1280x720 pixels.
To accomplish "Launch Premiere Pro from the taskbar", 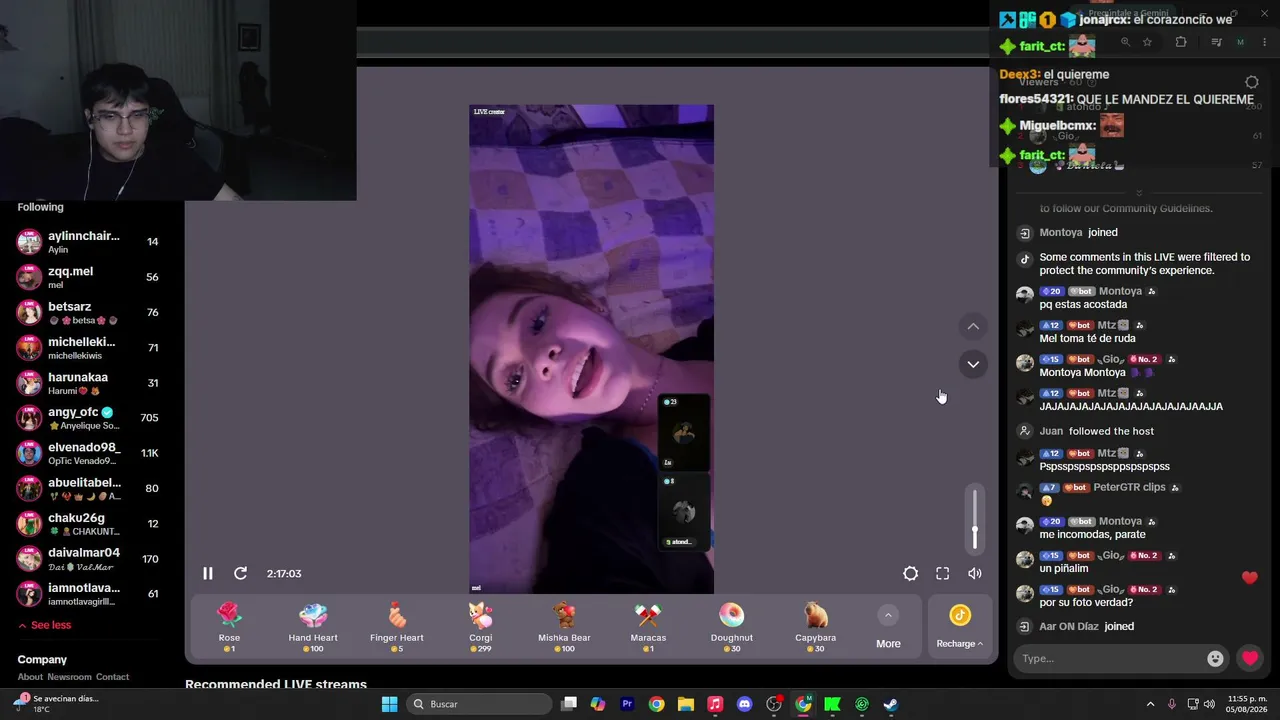I will [627, 704].
